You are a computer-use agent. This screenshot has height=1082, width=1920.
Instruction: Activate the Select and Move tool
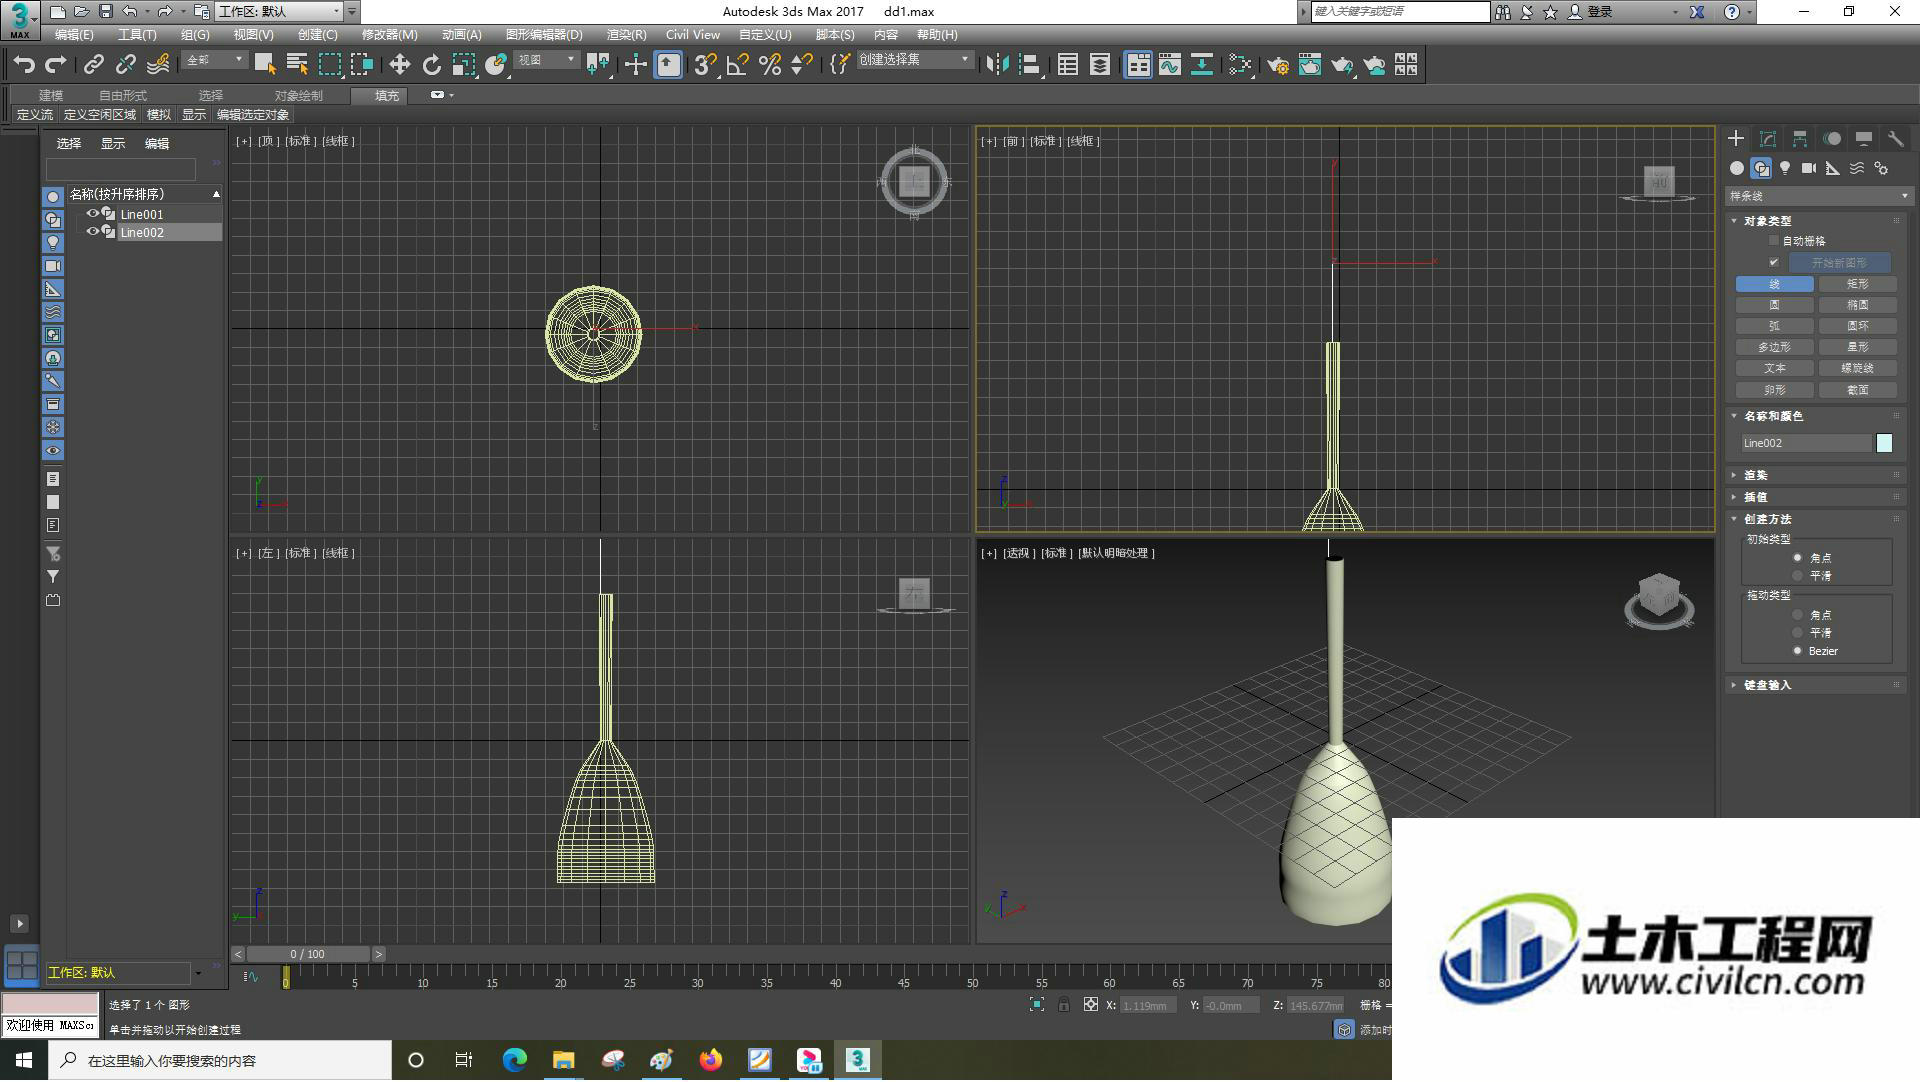pyautogui.click(x=399, y=65)
